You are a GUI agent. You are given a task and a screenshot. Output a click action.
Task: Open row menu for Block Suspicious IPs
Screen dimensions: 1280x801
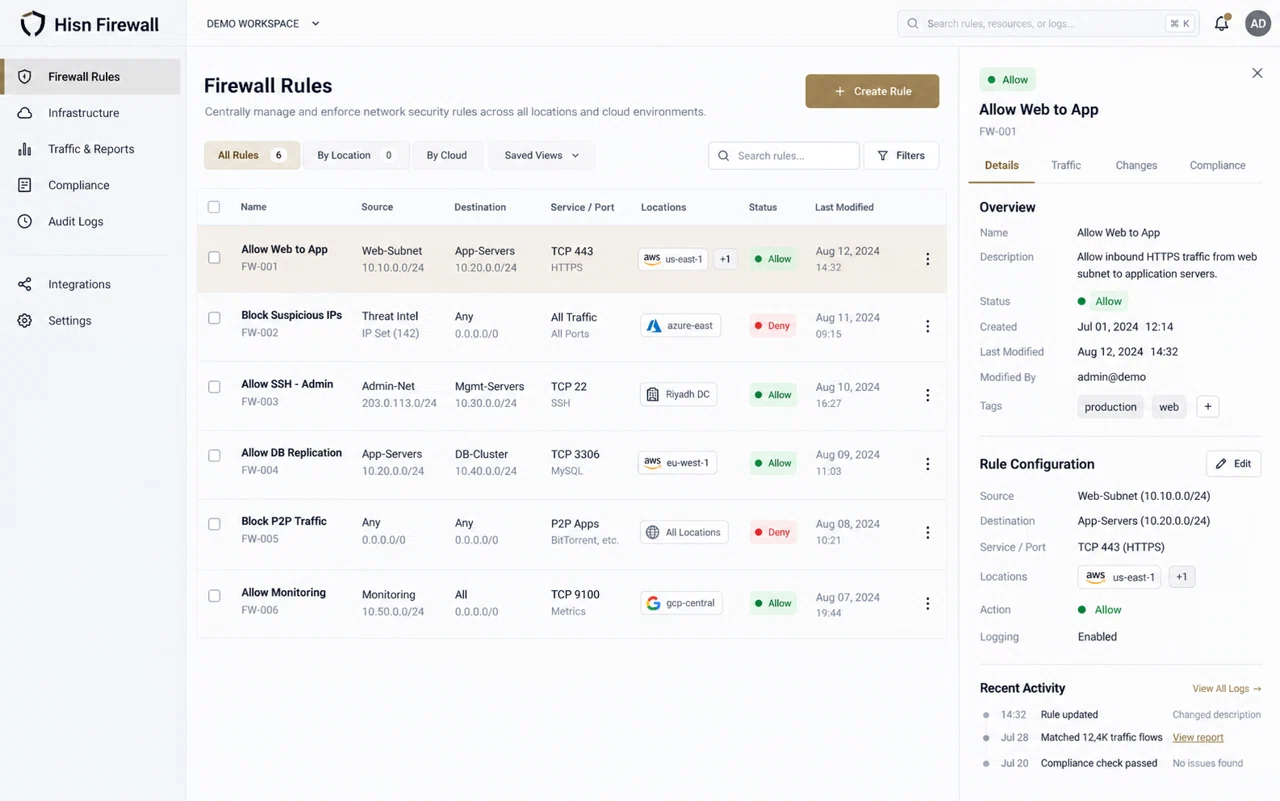pyautogui.click(x=927, y=326)
